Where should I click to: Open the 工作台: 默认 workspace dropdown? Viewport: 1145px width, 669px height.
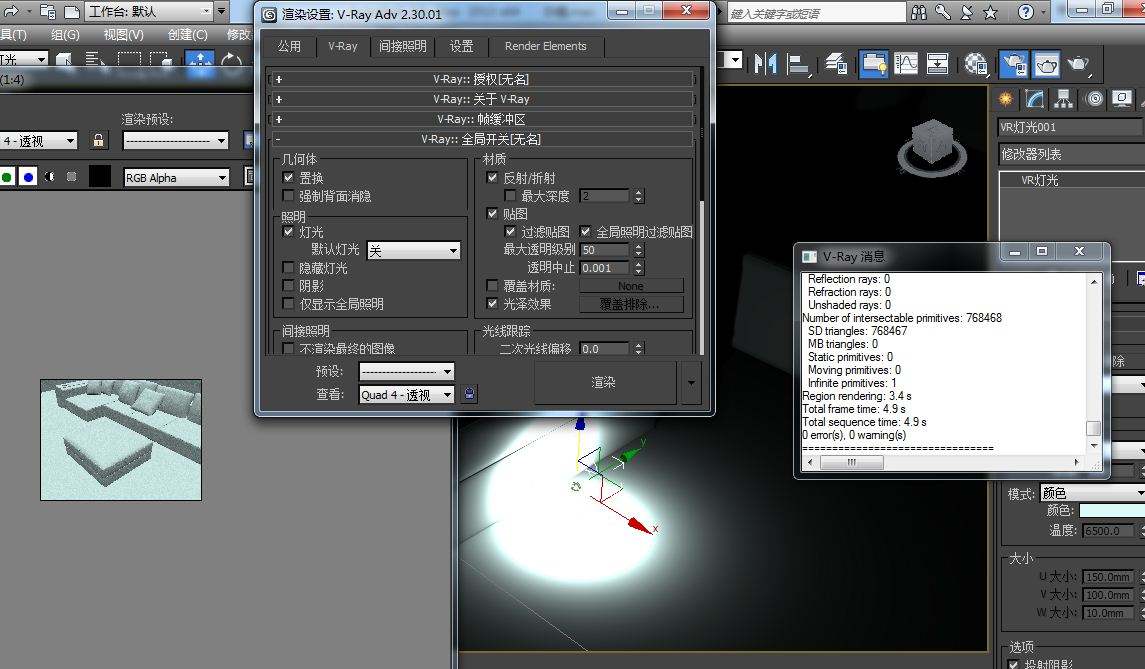click(149, 11)
